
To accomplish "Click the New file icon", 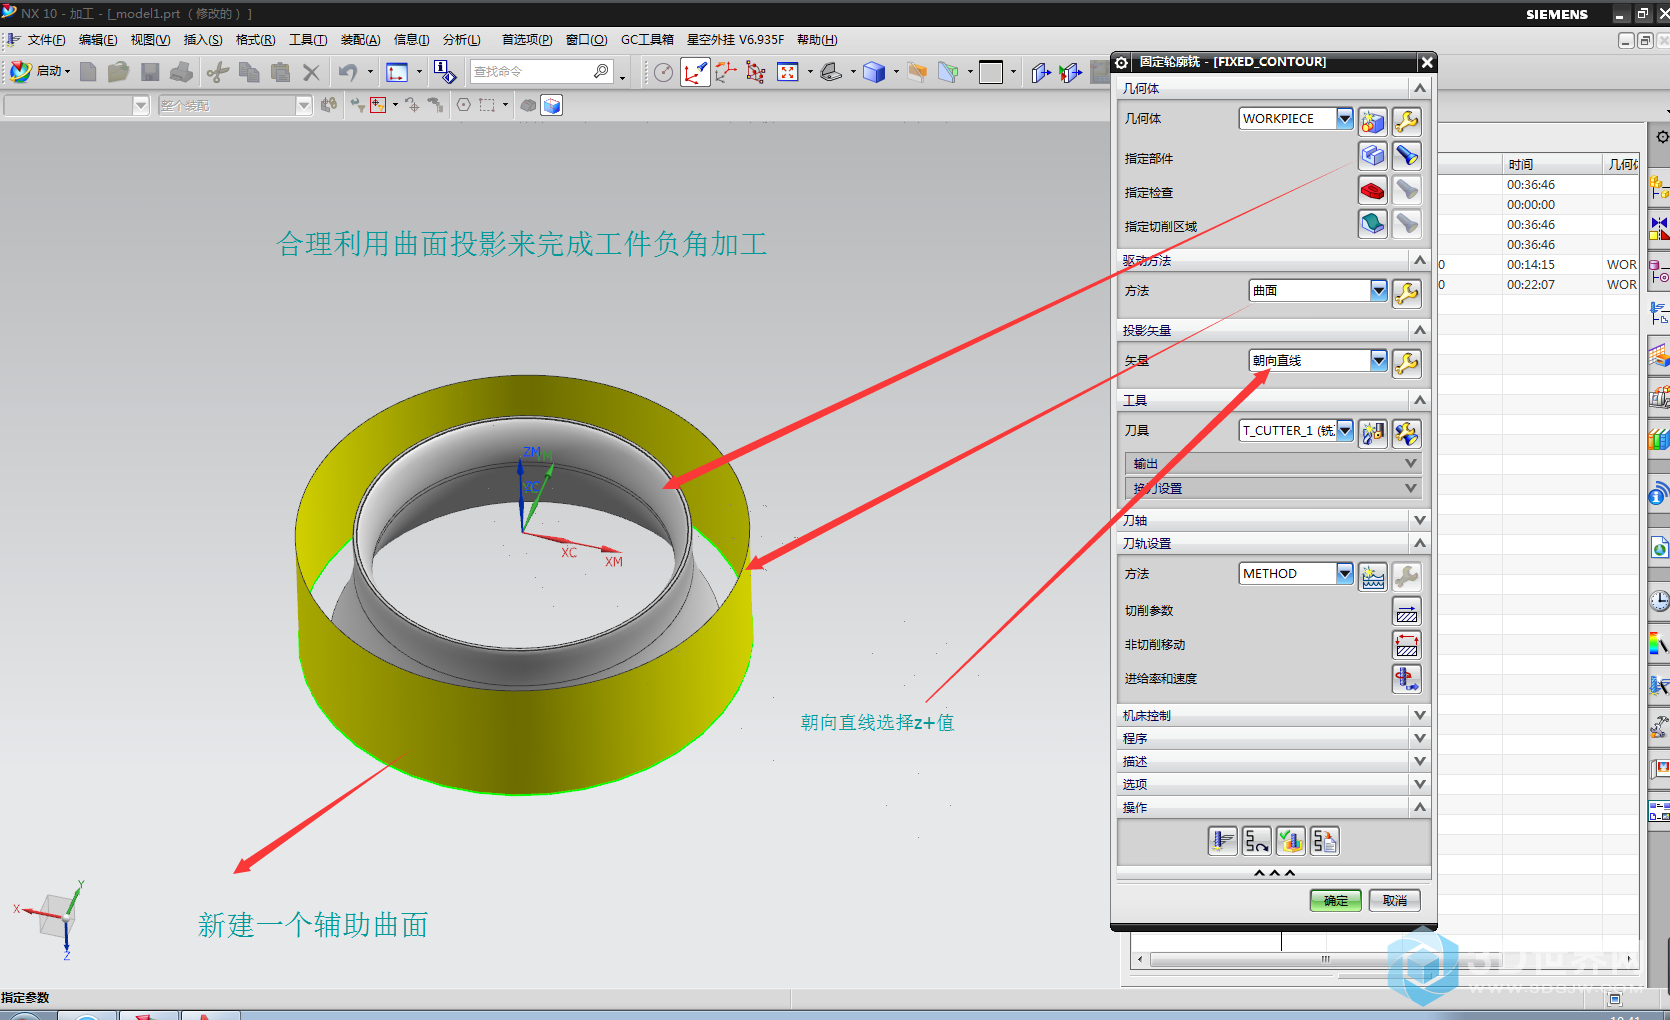I will (88, 72).
